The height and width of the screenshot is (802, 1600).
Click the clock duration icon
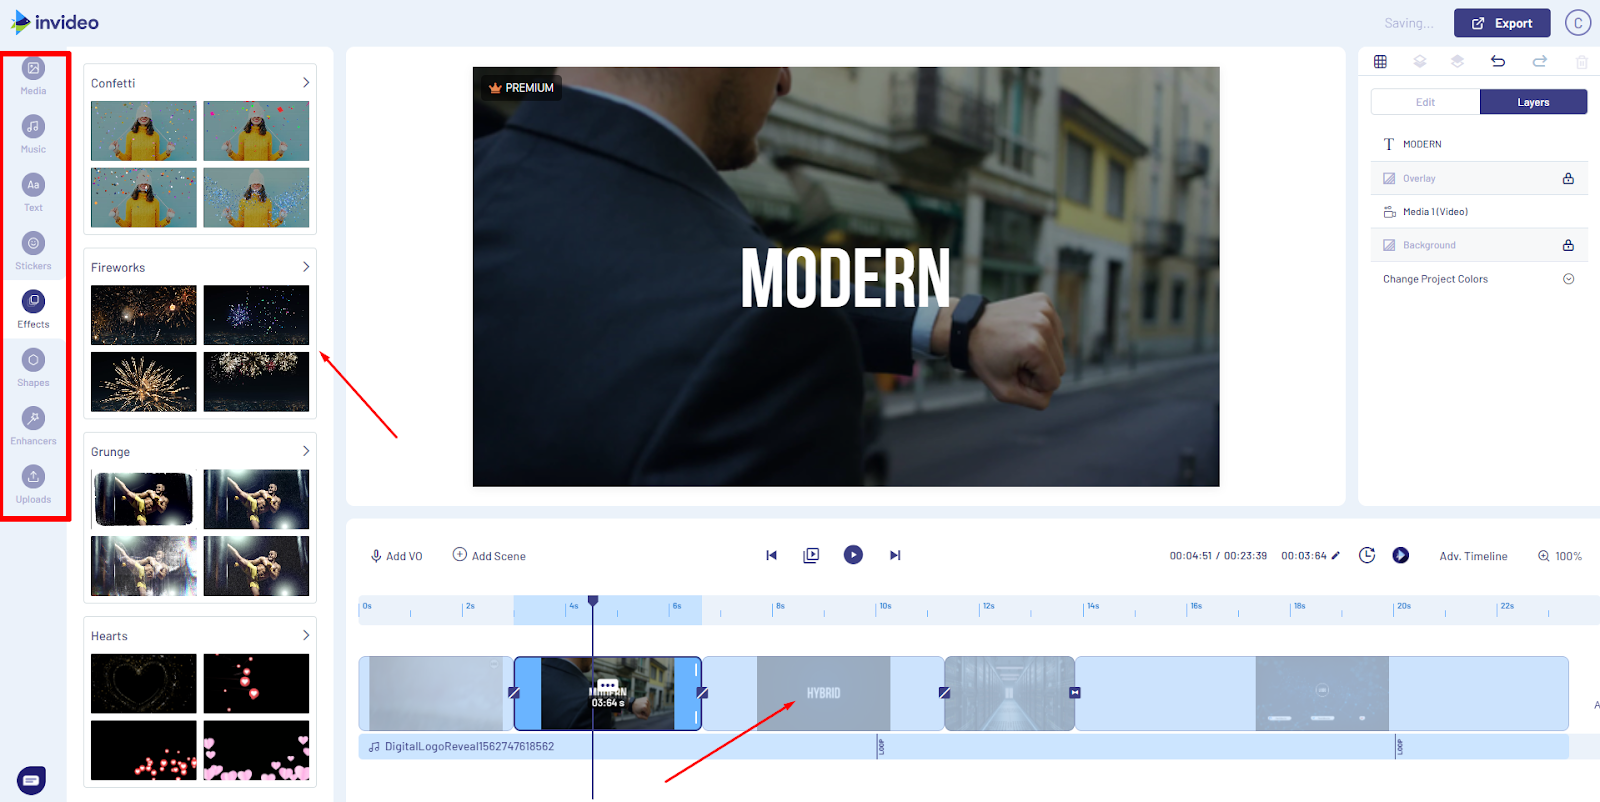[1367, 555]
